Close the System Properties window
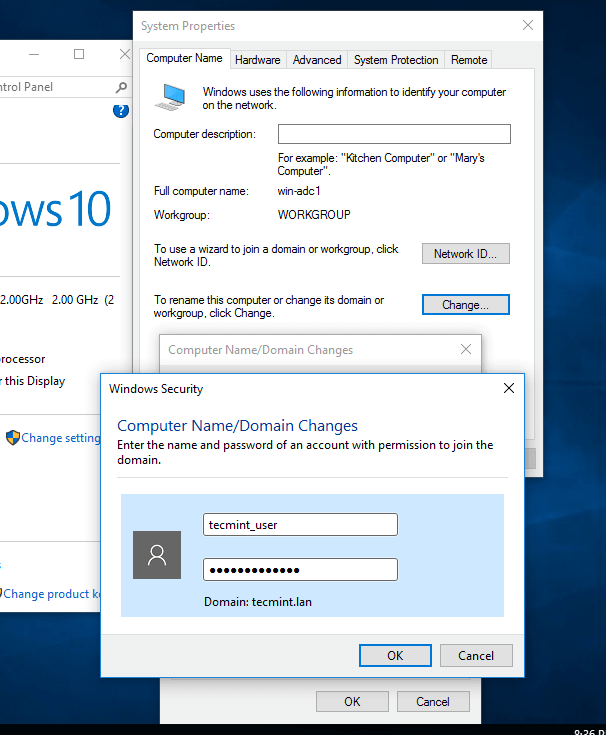Viewport: 606px width, 735px height. coord(527,25)
